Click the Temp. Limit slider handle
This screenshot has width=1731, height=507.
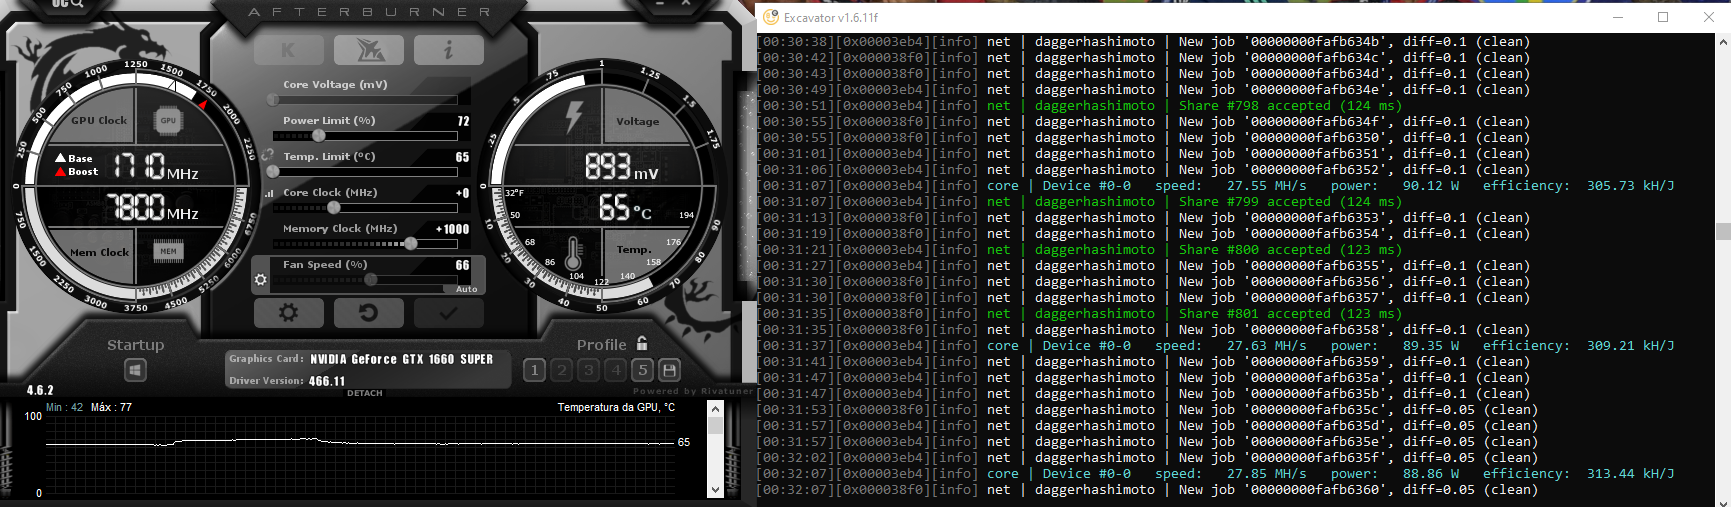(273, 171)
